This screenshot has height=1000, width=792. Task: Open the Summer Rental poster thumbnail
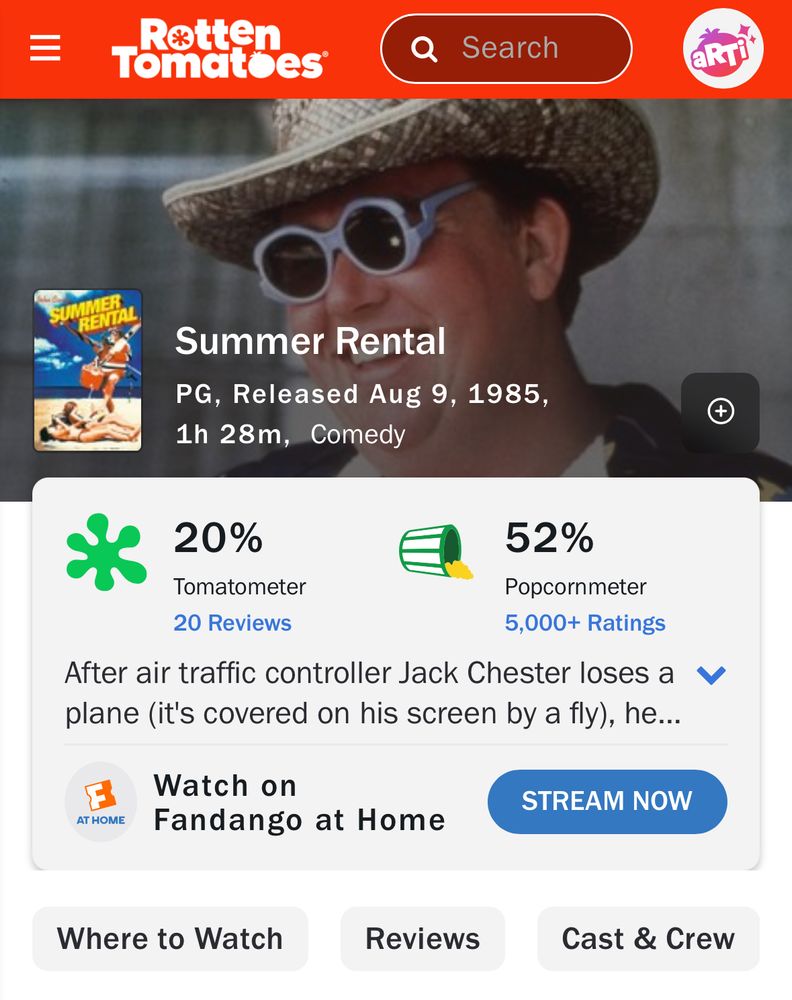pos(88,372)
